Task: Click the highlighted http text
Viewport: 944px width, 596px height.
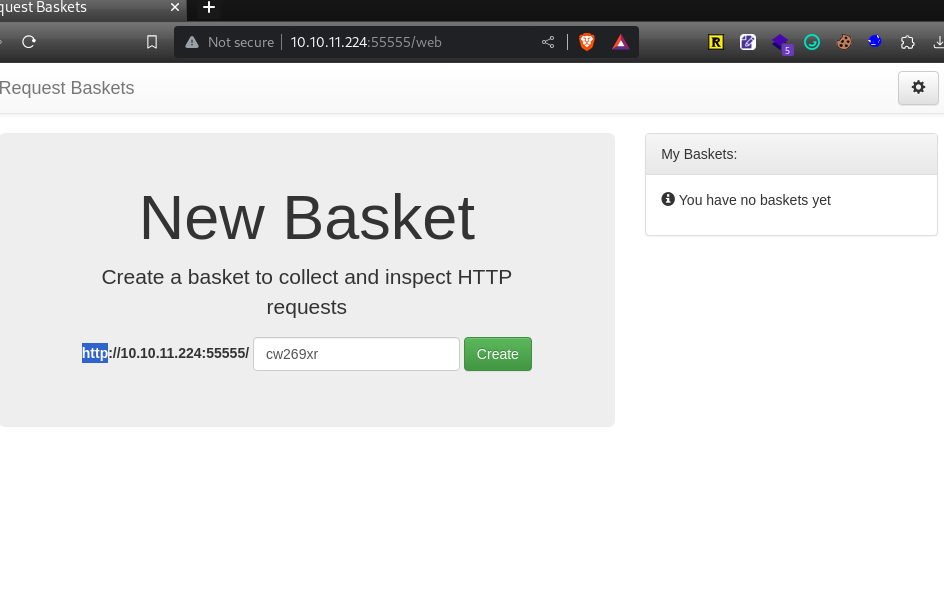Action: (95, 353)
